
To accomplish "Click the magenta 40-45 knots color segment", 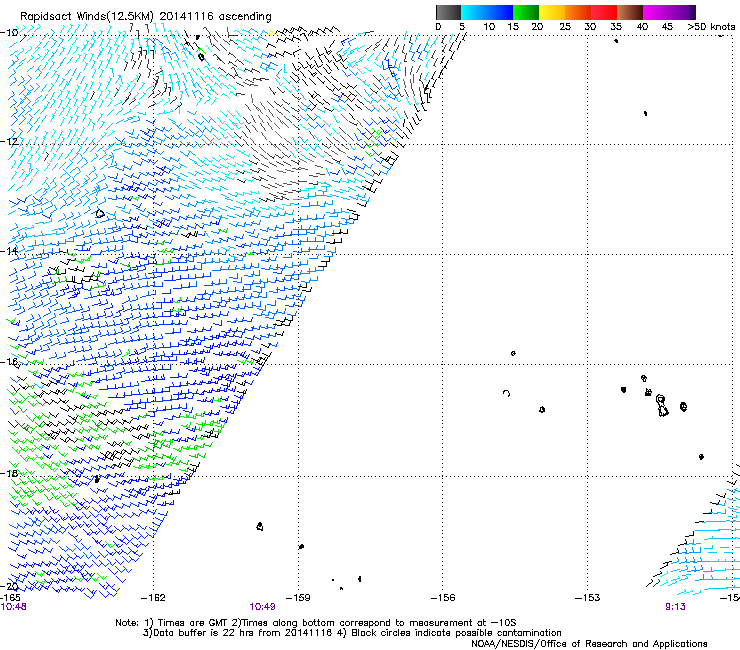I will coord(656,12).
